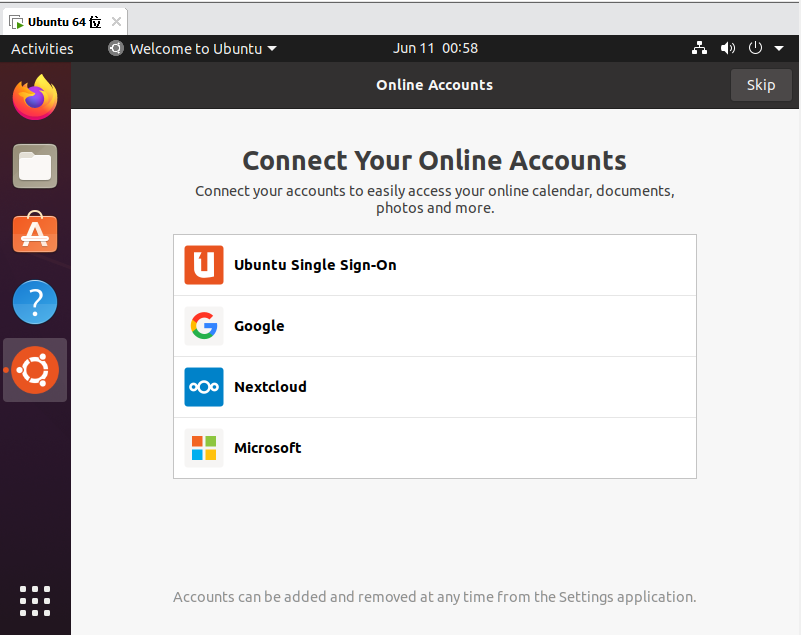Open the network status indicator
The image size is (801, 635).
pos(699,48)
